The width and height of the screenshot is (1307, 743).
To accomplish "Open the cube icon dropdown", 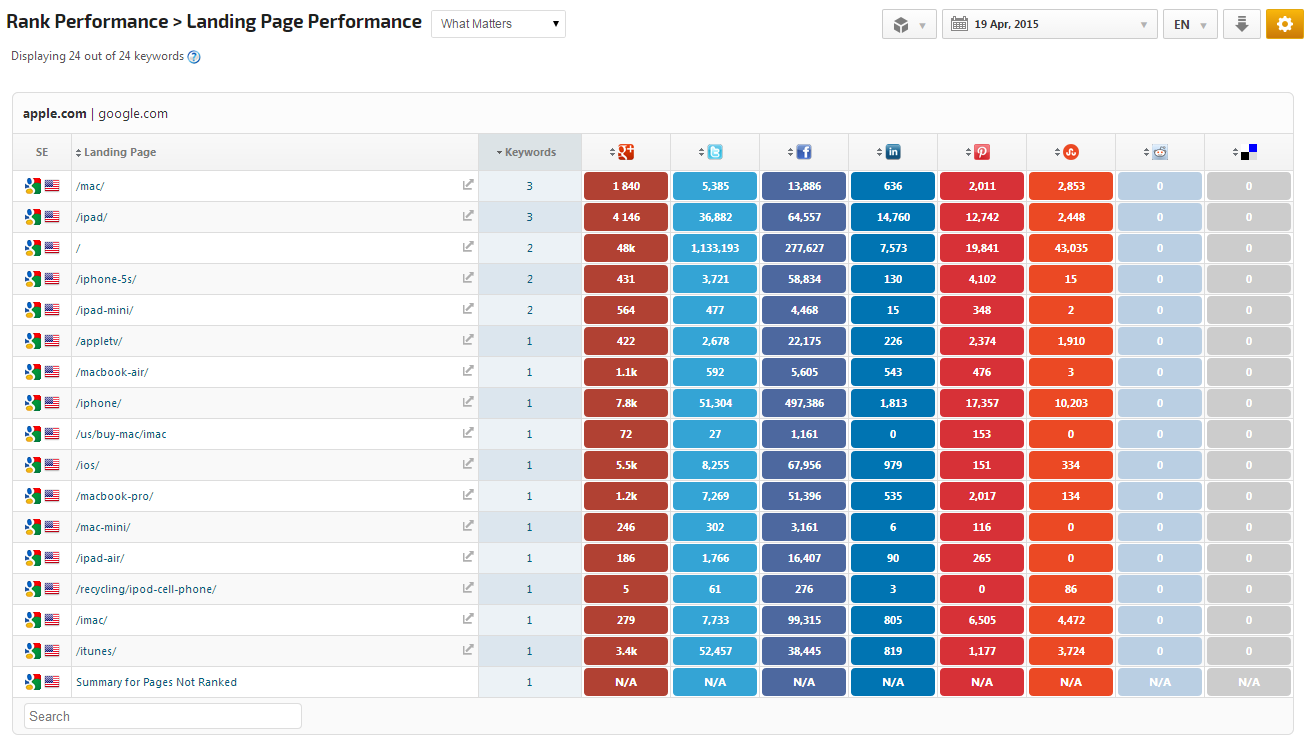I will point(909,25).
